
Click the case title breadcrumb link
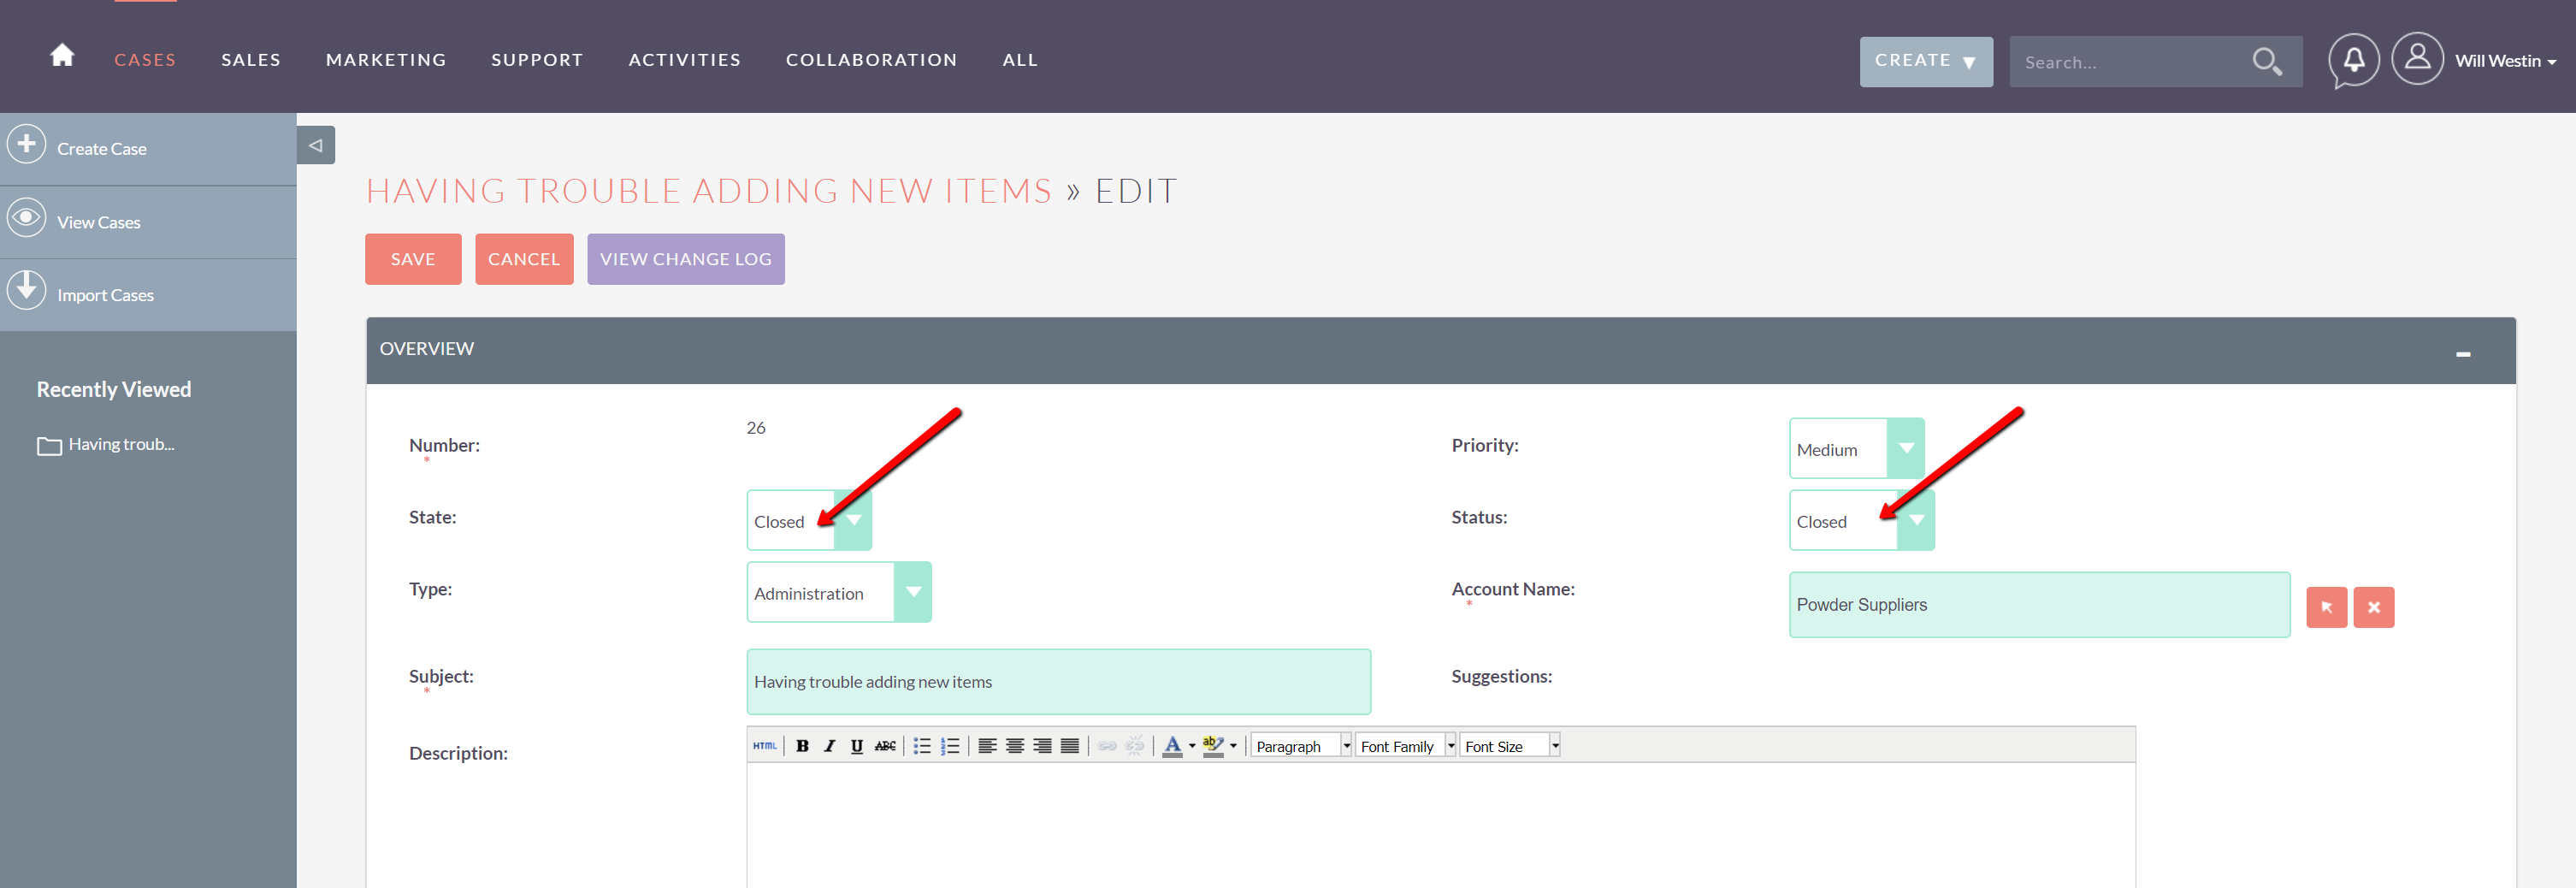pos(709,190)
